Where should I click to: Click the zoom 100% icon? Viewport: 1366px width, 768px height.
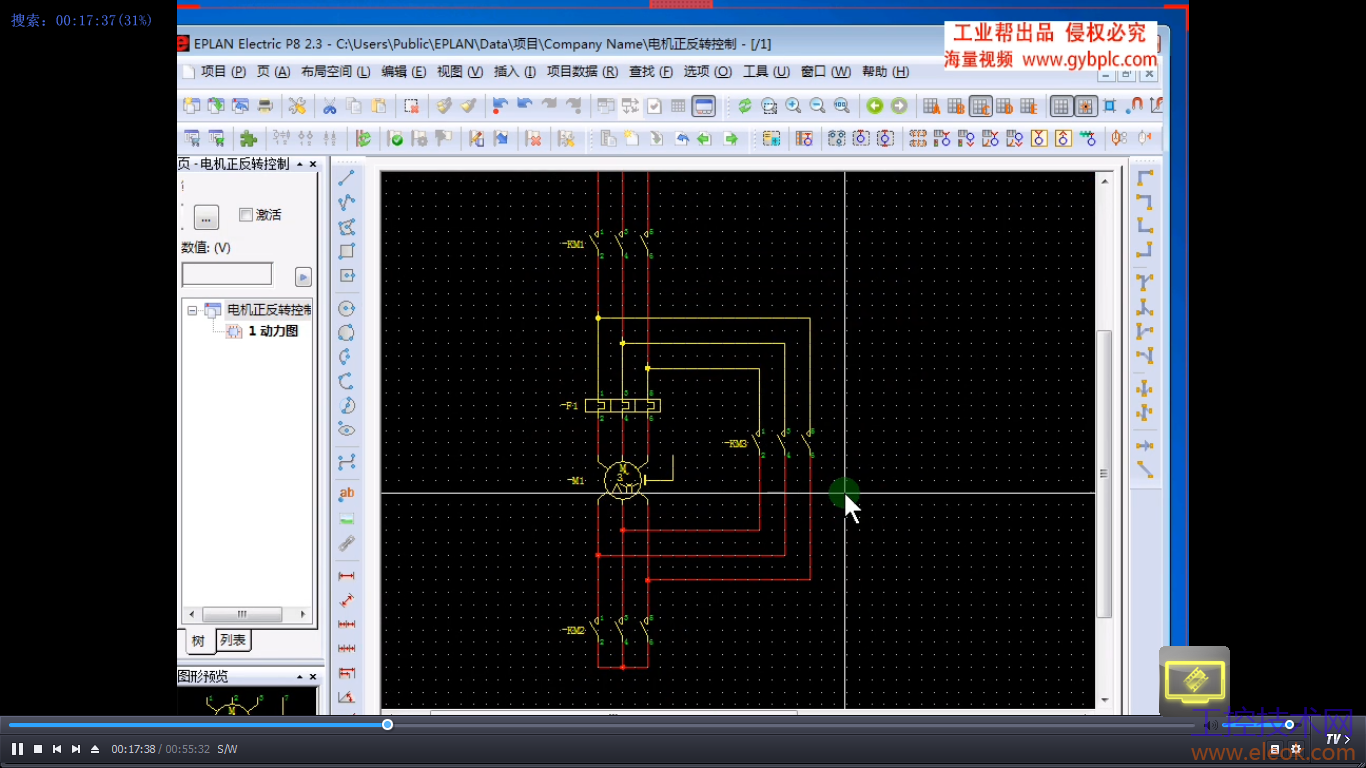(841, 106)
